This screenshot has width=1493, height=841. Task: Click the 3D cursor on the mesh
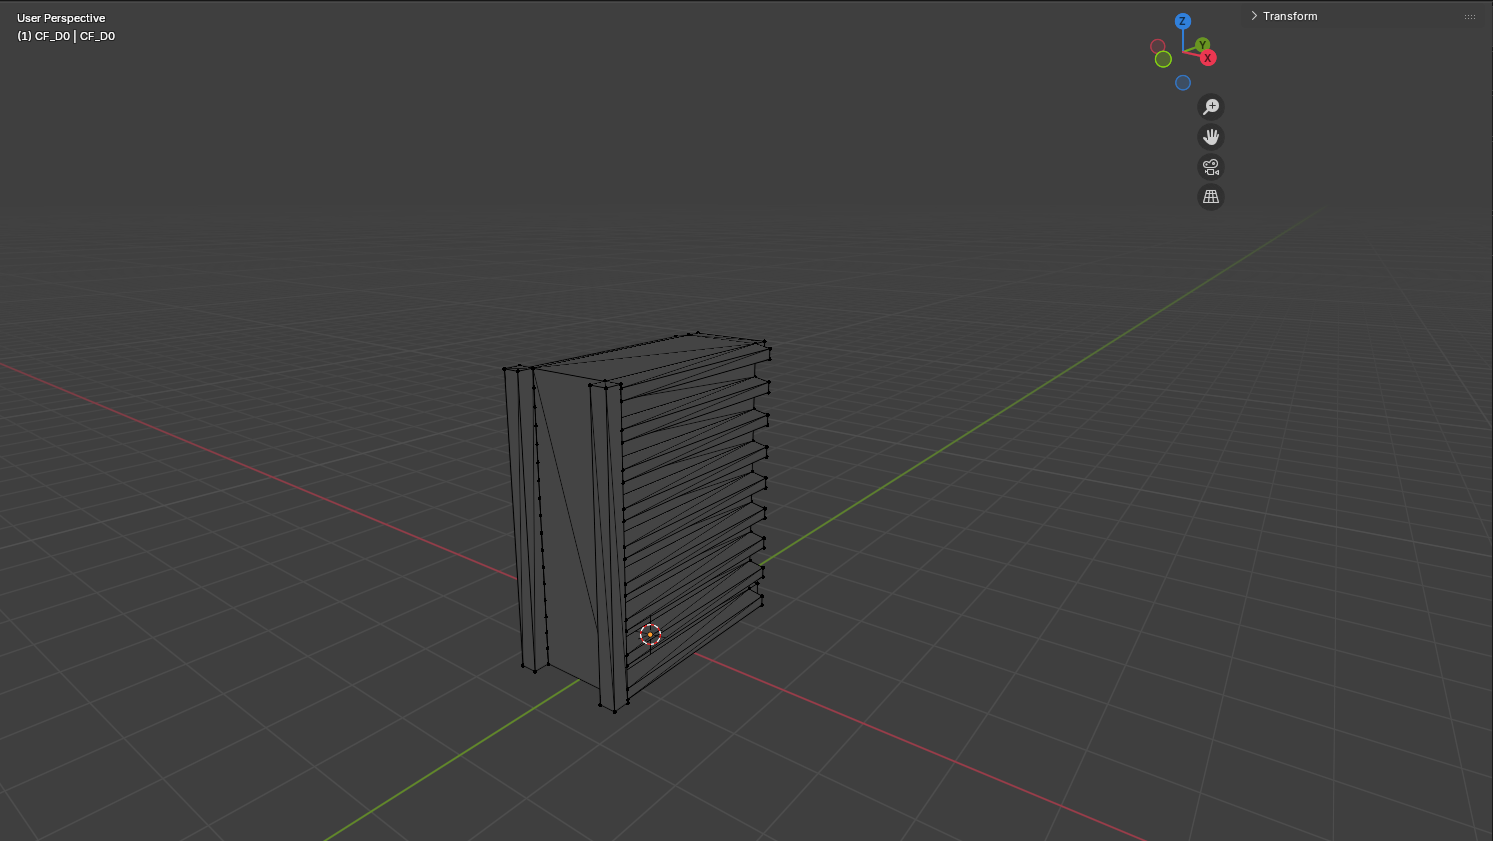650,634
